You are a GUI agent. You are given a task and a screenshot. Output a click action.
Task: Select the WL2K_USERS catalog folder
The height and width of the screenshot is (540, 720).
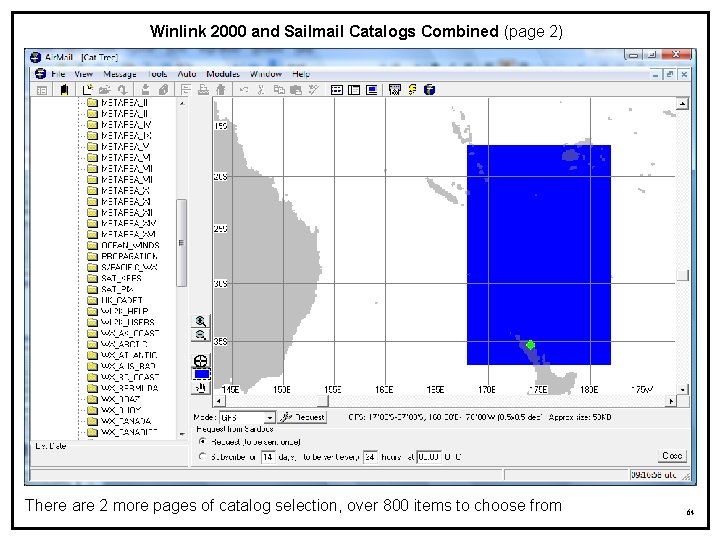[122, 322]
